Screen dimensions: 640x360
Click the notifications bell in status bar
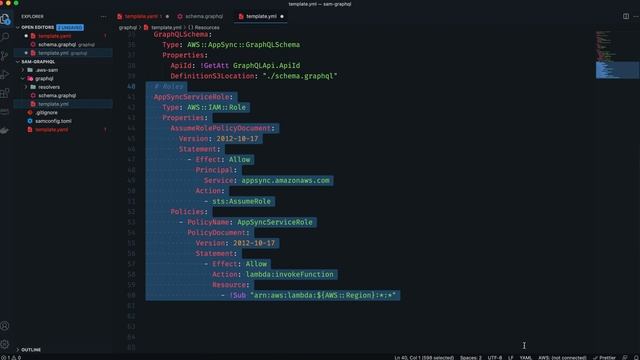pos(636,358)
